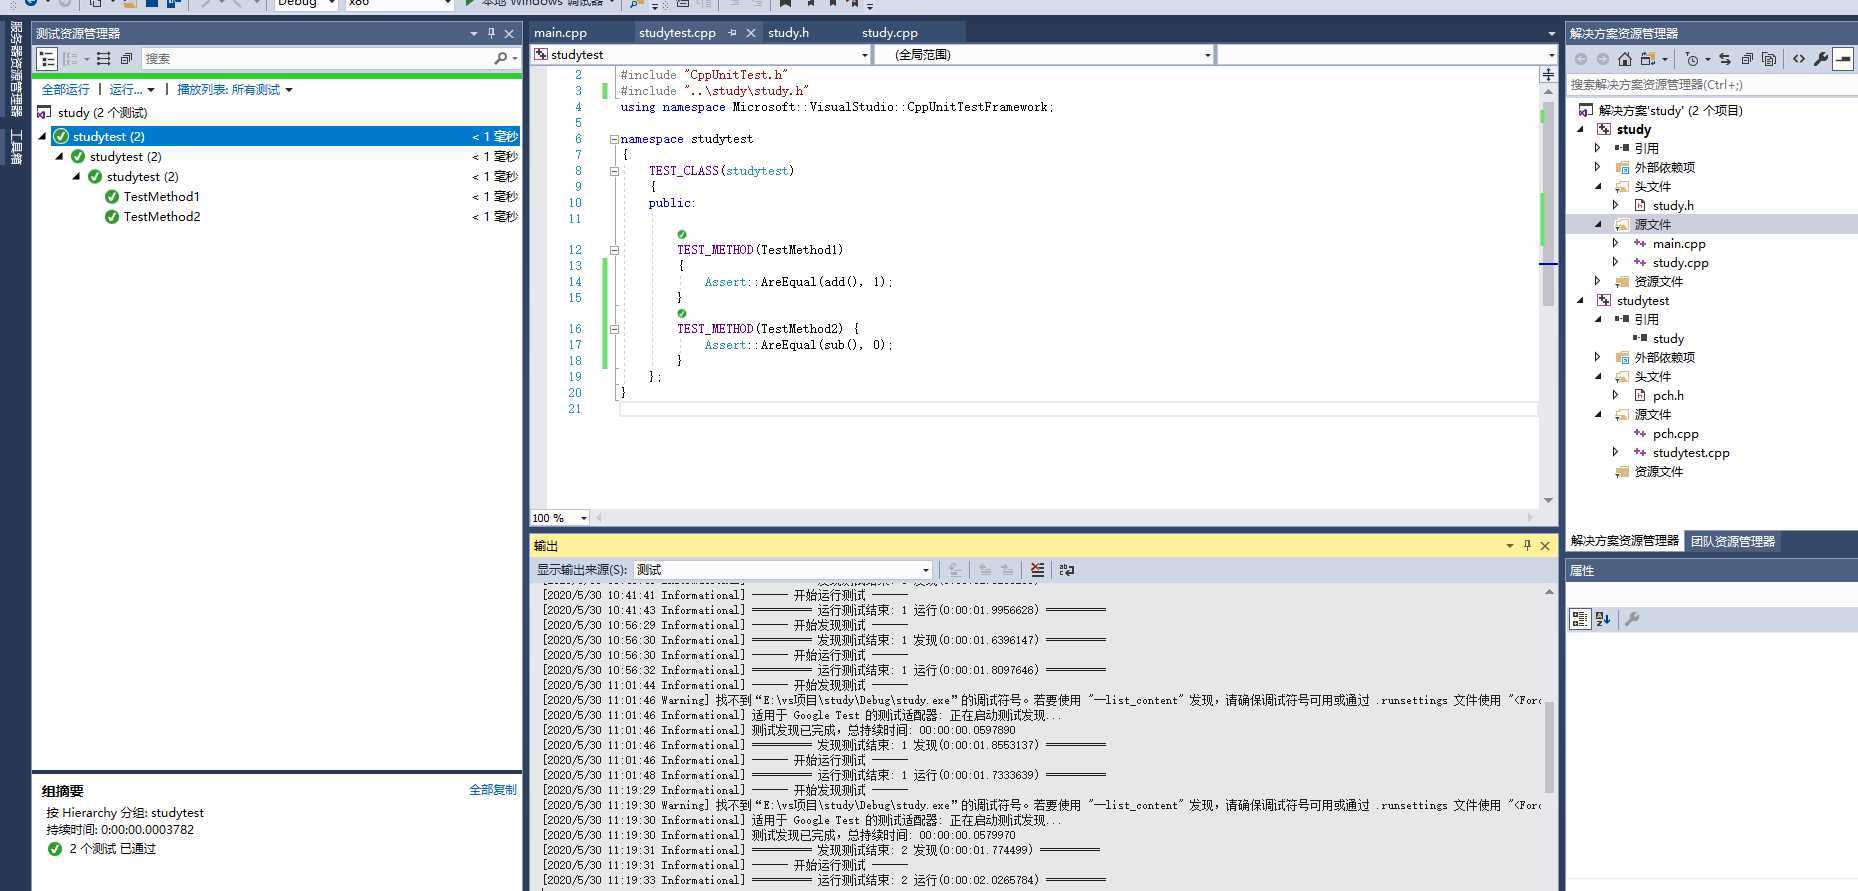
Task: Click property pages wrench in Properties panel
Action: coord(1632,619)
